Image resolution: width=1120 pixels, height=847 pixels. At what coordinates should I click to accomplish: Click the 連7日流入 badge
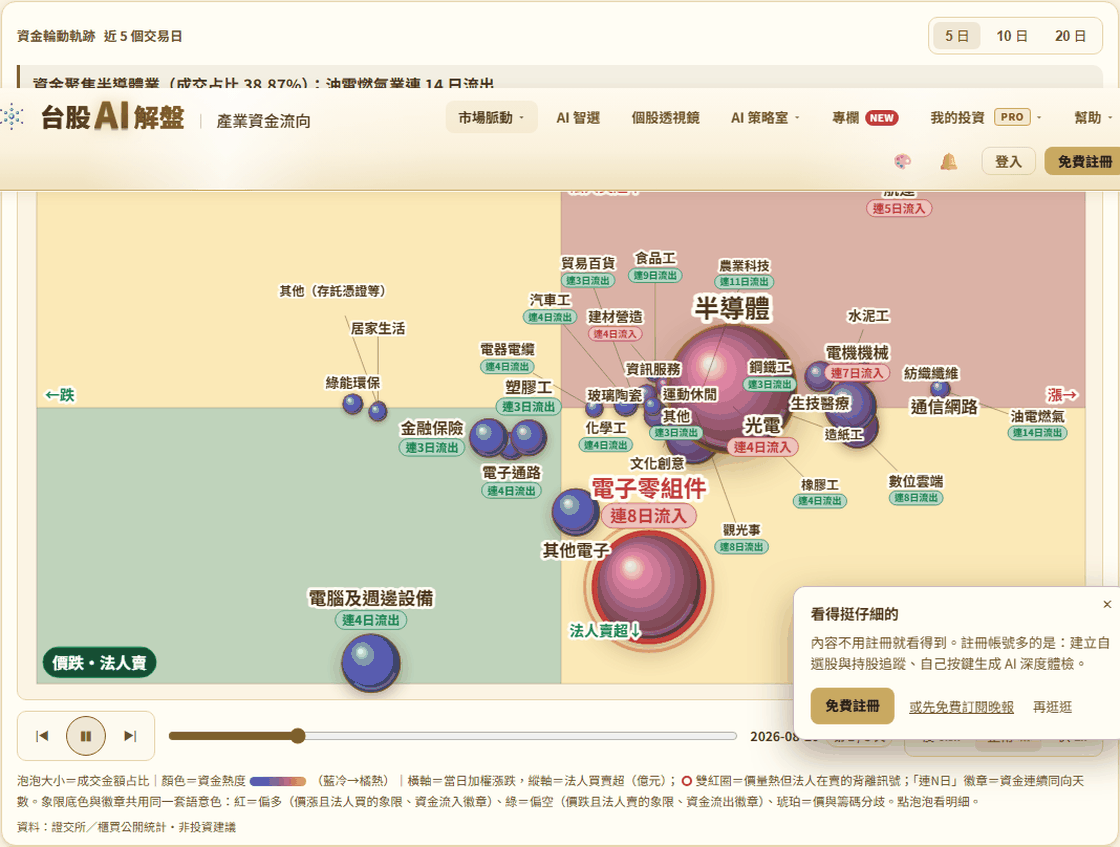856,373
